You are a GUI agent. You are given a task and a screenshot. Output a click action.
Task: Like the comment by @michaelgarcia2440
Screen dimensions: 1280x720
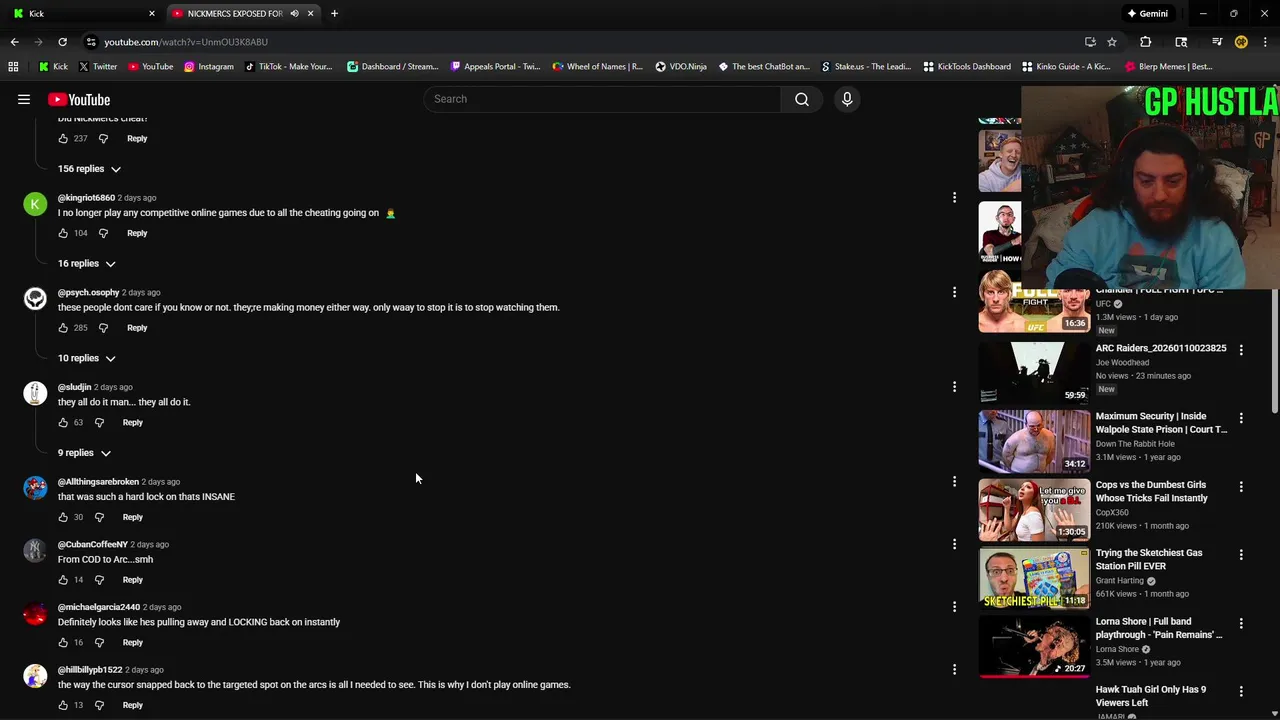63,642
